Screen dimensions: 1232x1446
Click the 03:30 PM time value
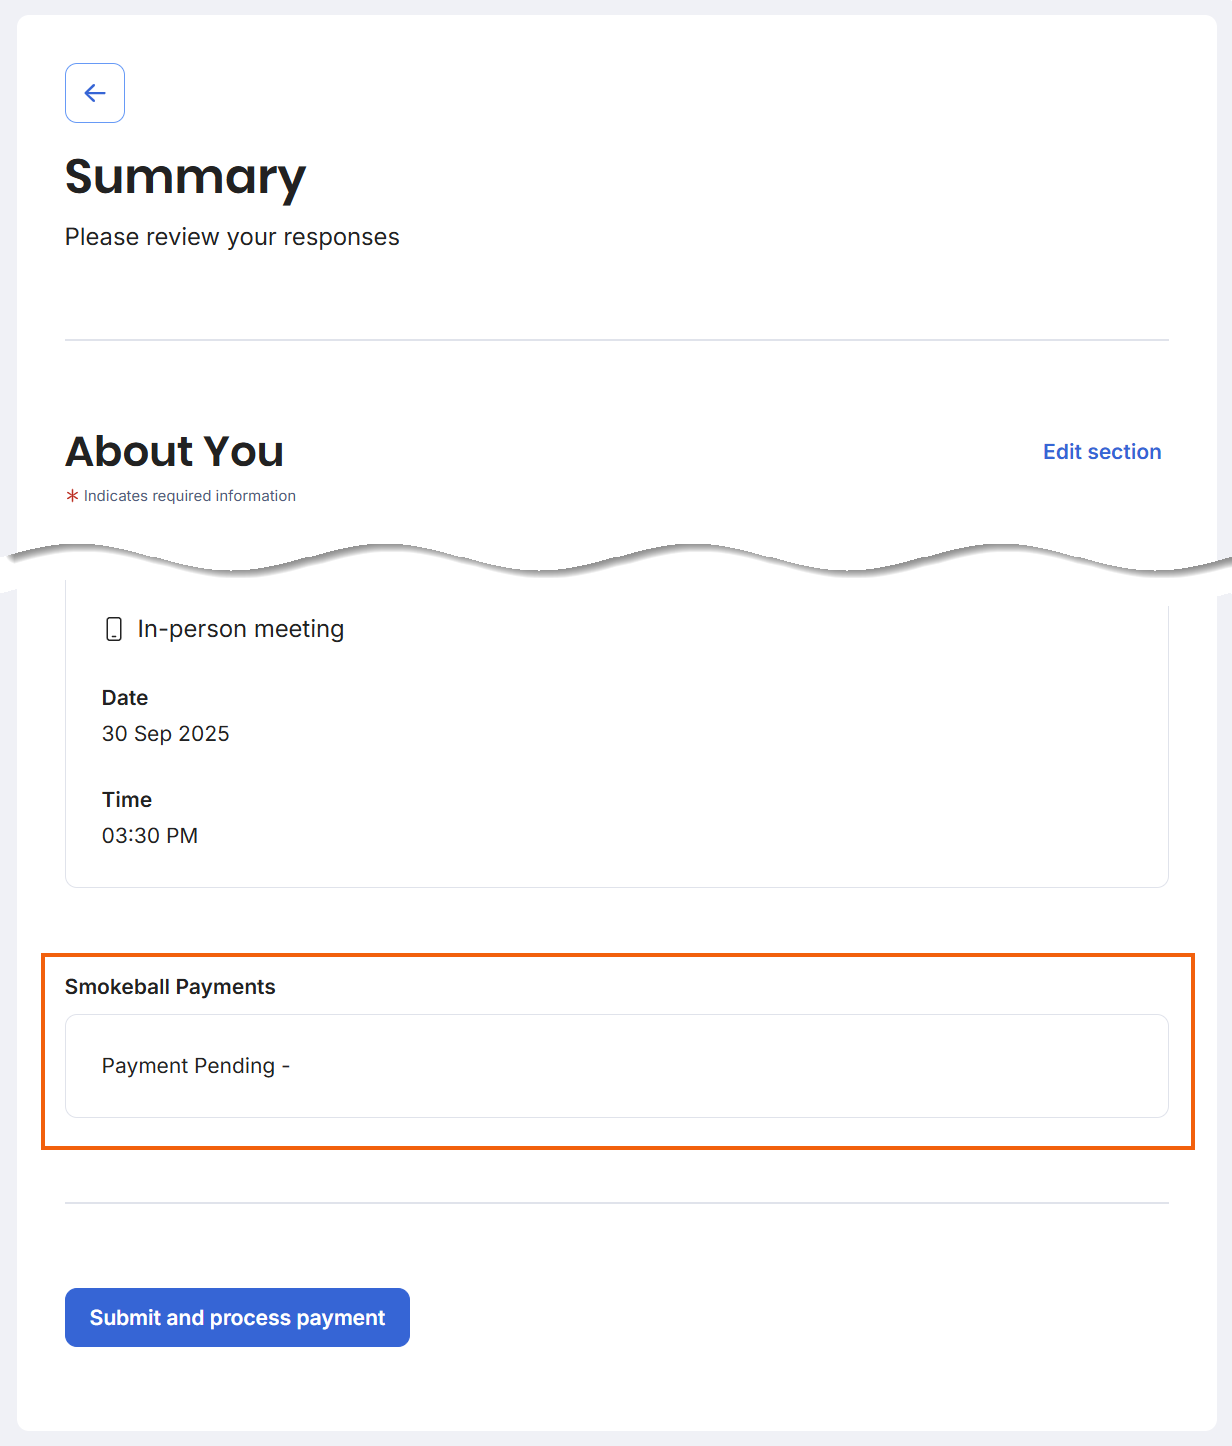(x=150, y=836)
